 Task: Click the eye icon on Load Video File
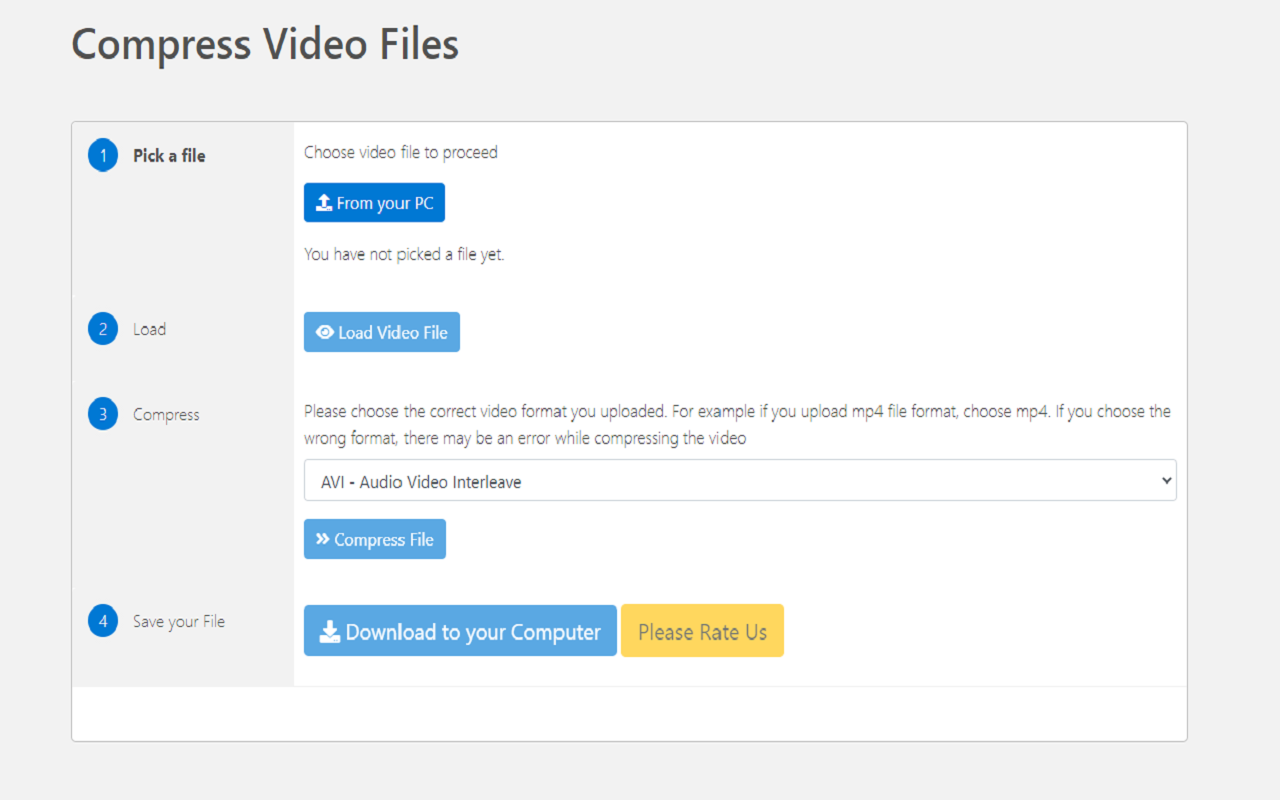coord(325,332)
